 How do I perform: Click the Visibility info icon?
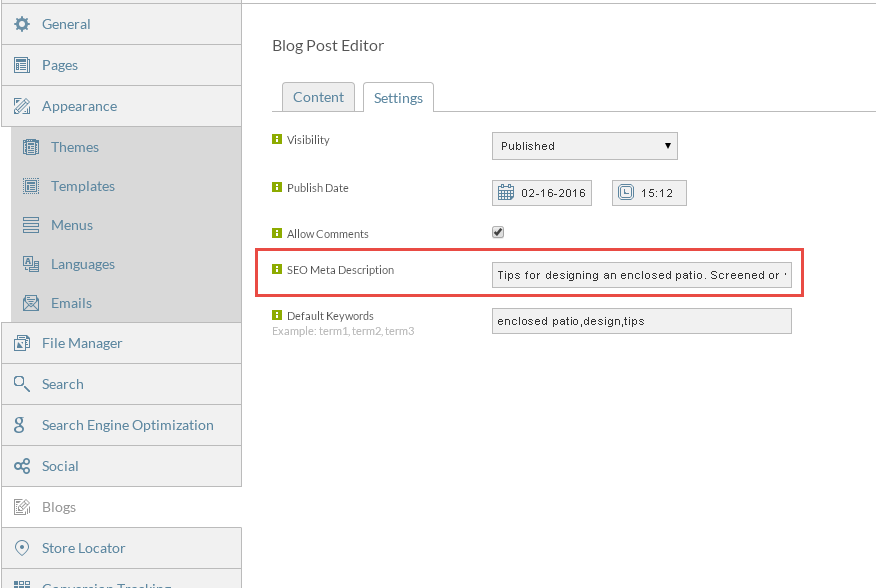pos(277,139)
